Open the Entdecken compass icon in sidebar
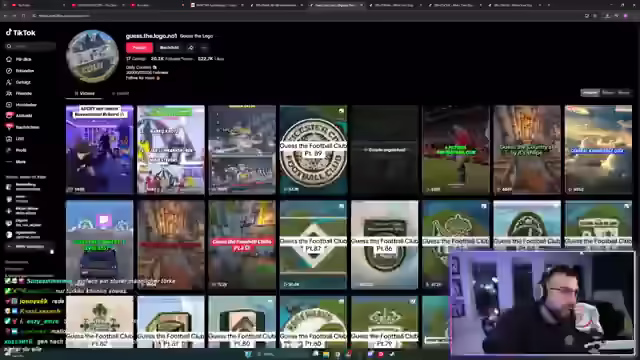This screenshot has width=640, height=360. click(9, 71)
